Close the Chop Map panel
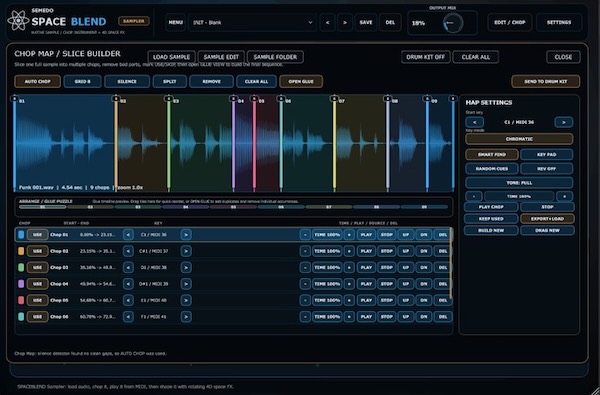This screenshot has height=395, width=600. pos(563,57)
